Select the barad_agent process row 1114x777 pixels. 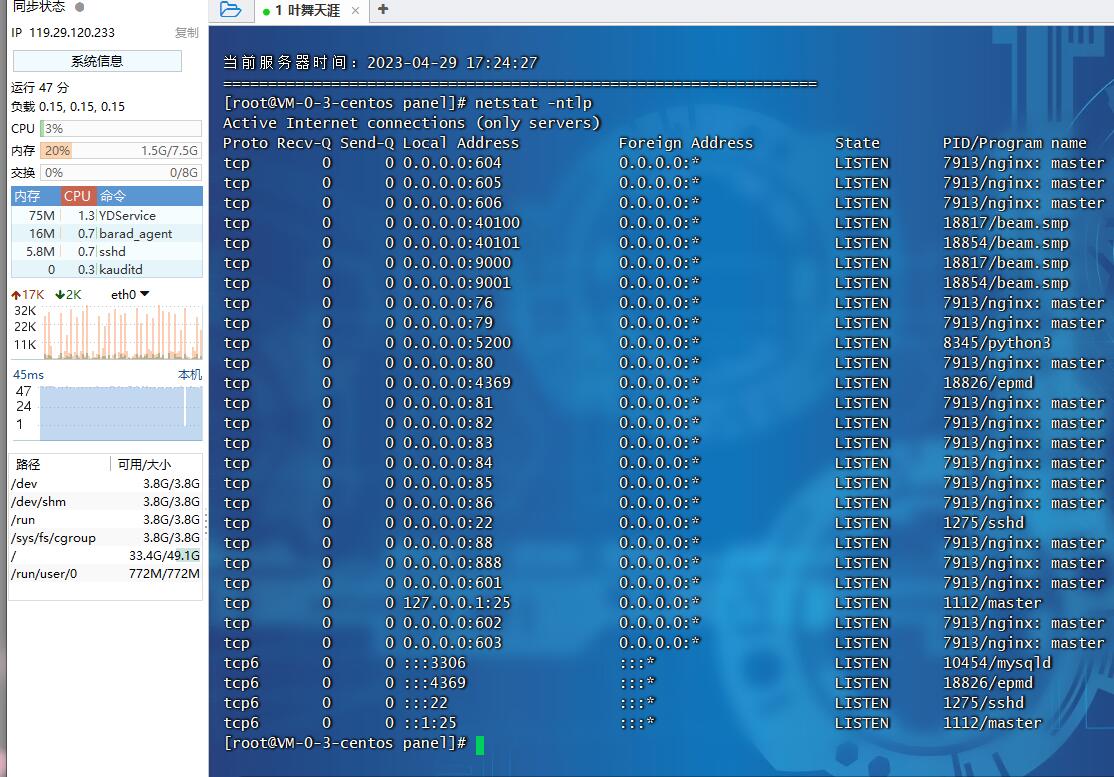coord(107,234)
